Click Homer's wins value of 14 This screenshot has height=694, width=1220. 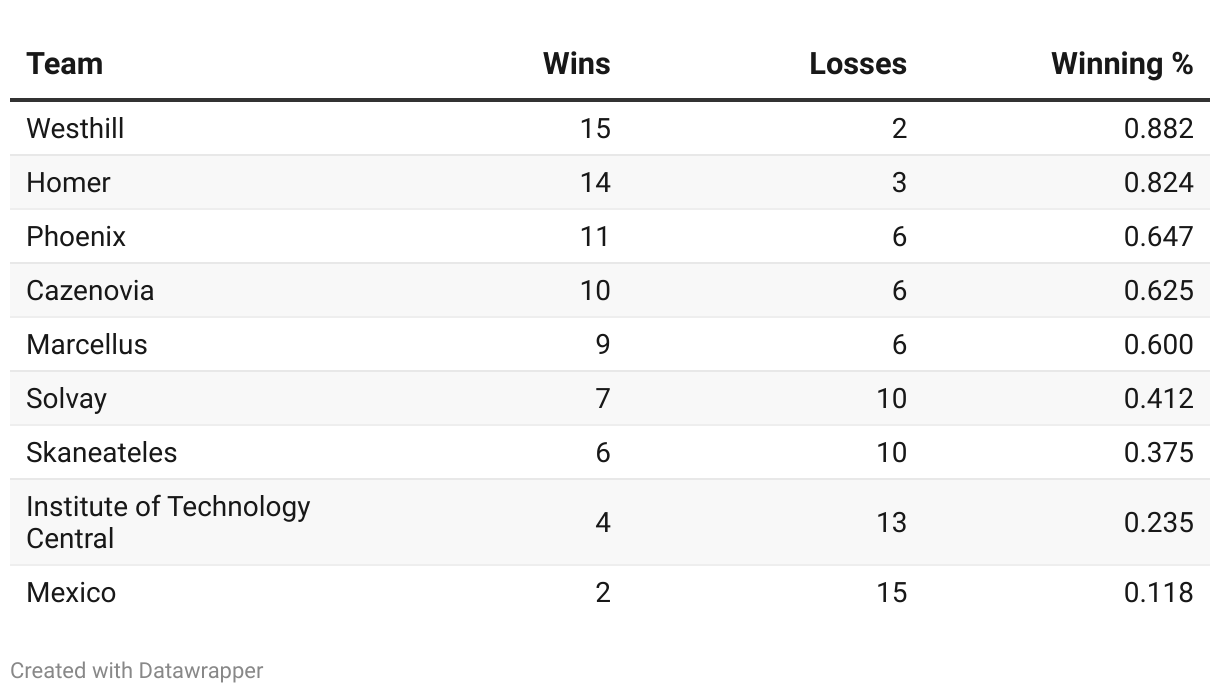pos(595,182)
